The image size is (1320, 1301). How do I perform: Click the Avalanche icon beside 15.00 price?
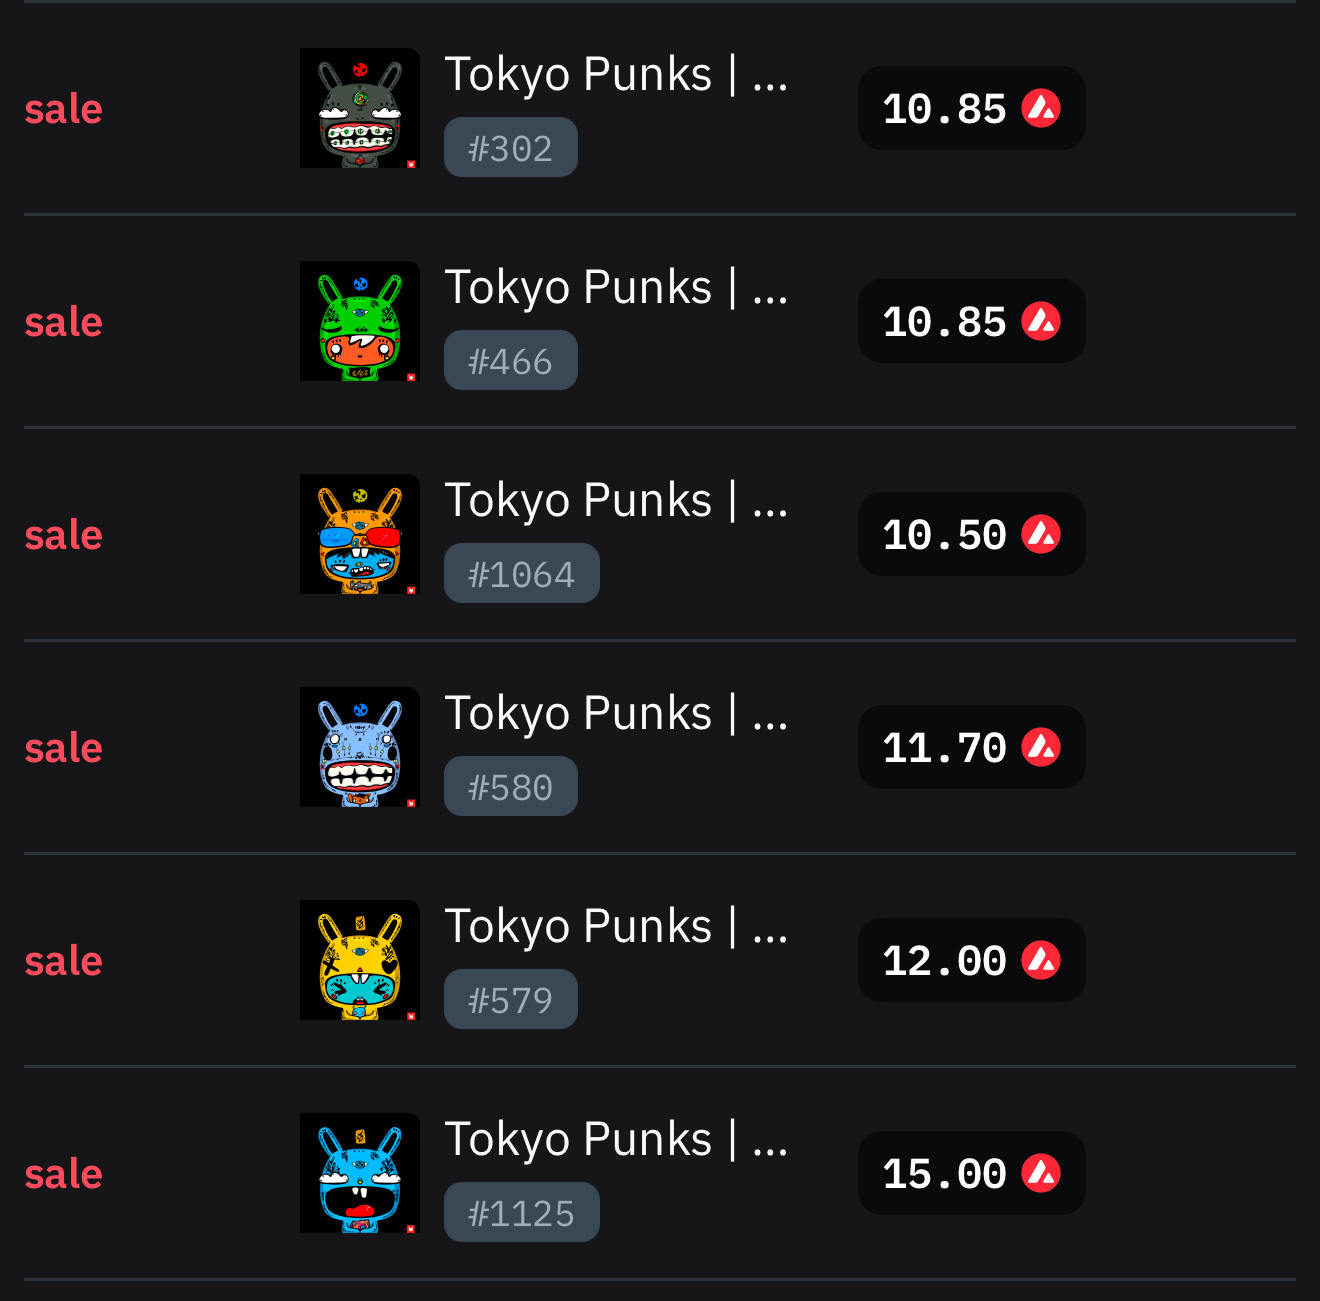click(1041, 1173)
